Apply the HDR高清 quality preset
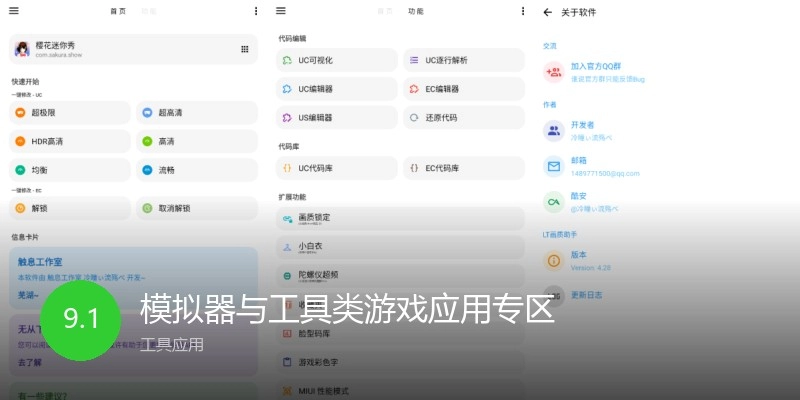The width and height of the screenshot is (800, 400). point(70,141)
